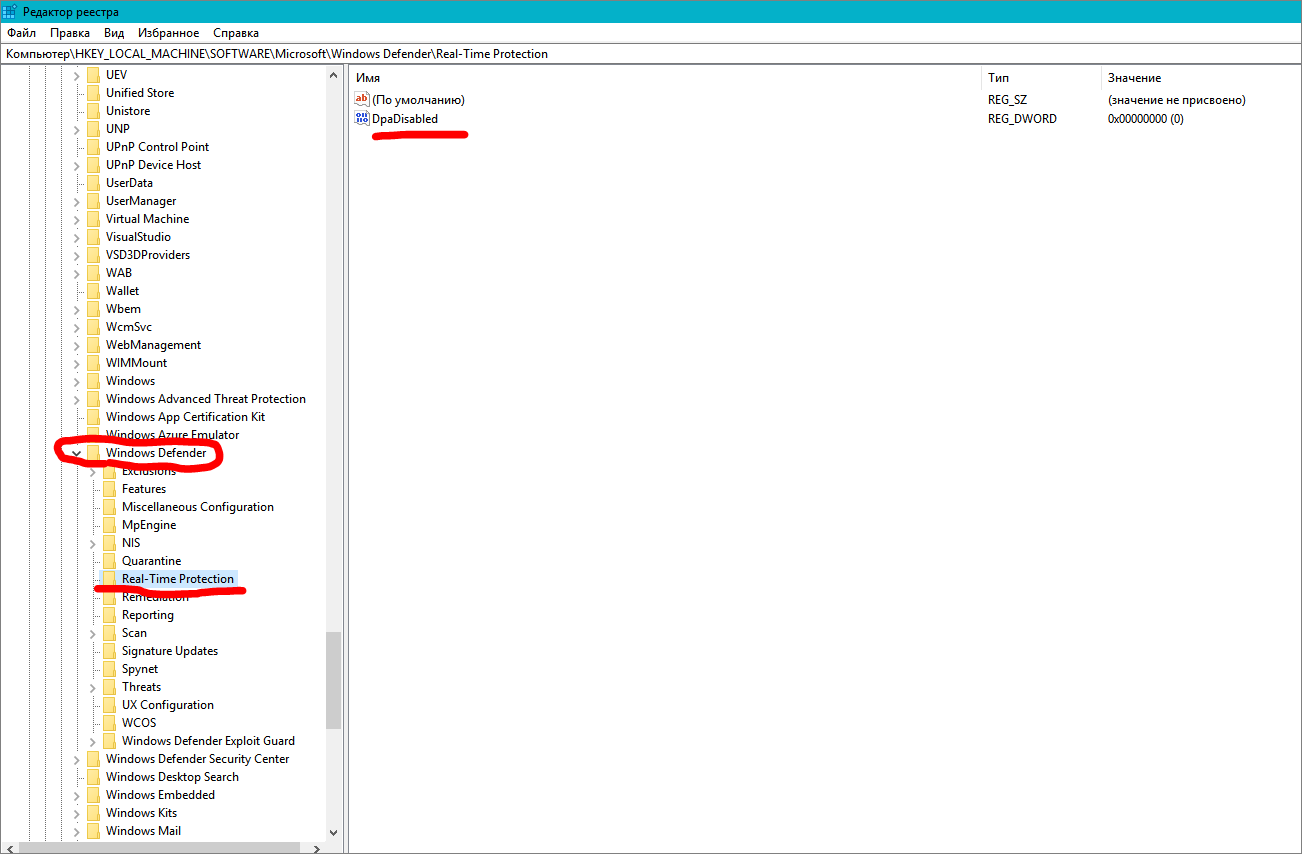This screenshot has width=1302, height=854.
Task: Click the Miscellaneous Configuration folder icon
Action: pyautogui.click(x=109, y=507)
